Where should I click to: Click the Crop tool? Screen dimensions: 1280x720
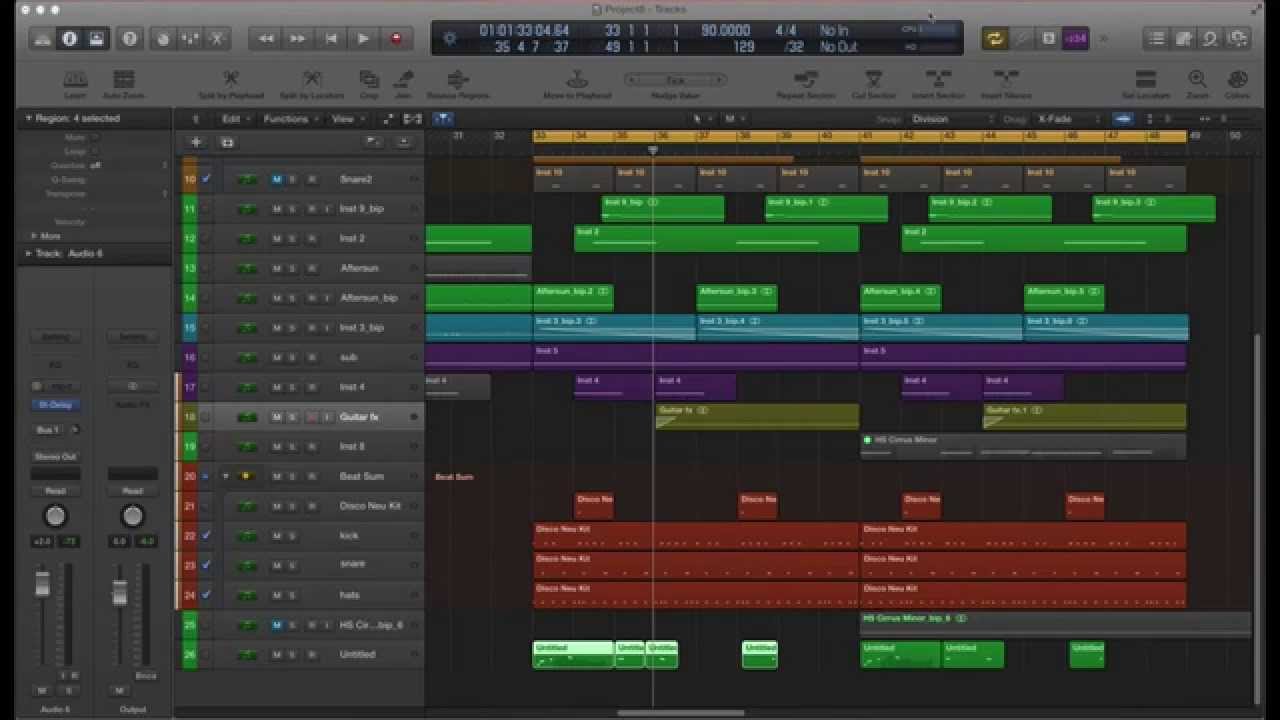point(368,84)
